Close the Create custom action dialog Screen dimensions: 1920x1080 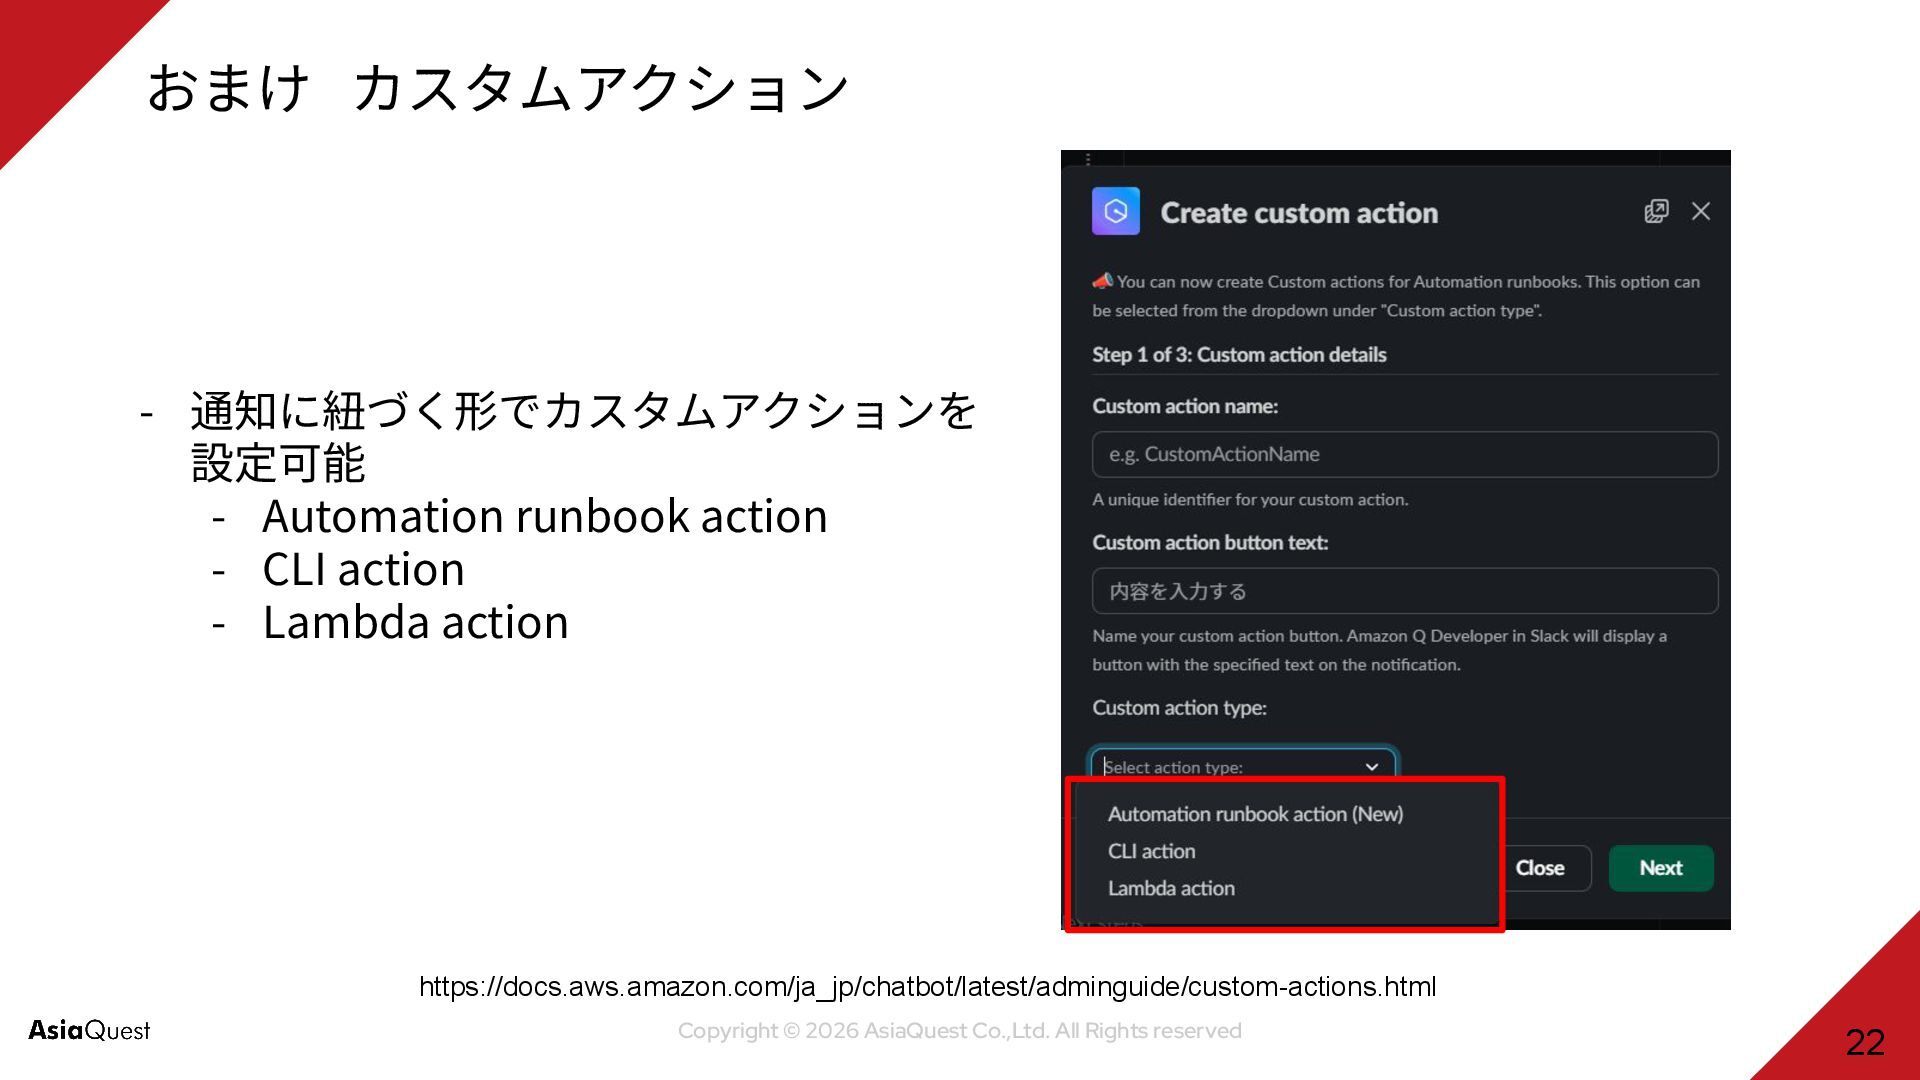1701,211
